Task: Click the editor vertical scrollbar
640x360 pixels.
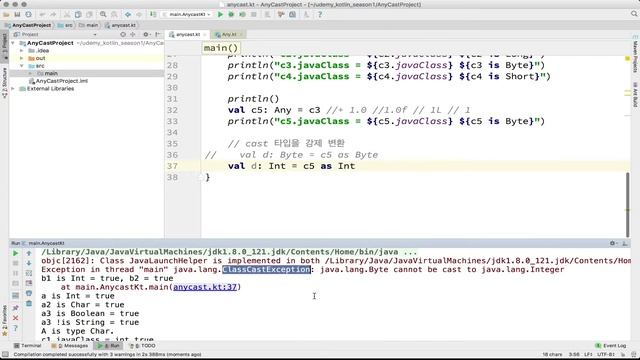Action: point(628,204)
